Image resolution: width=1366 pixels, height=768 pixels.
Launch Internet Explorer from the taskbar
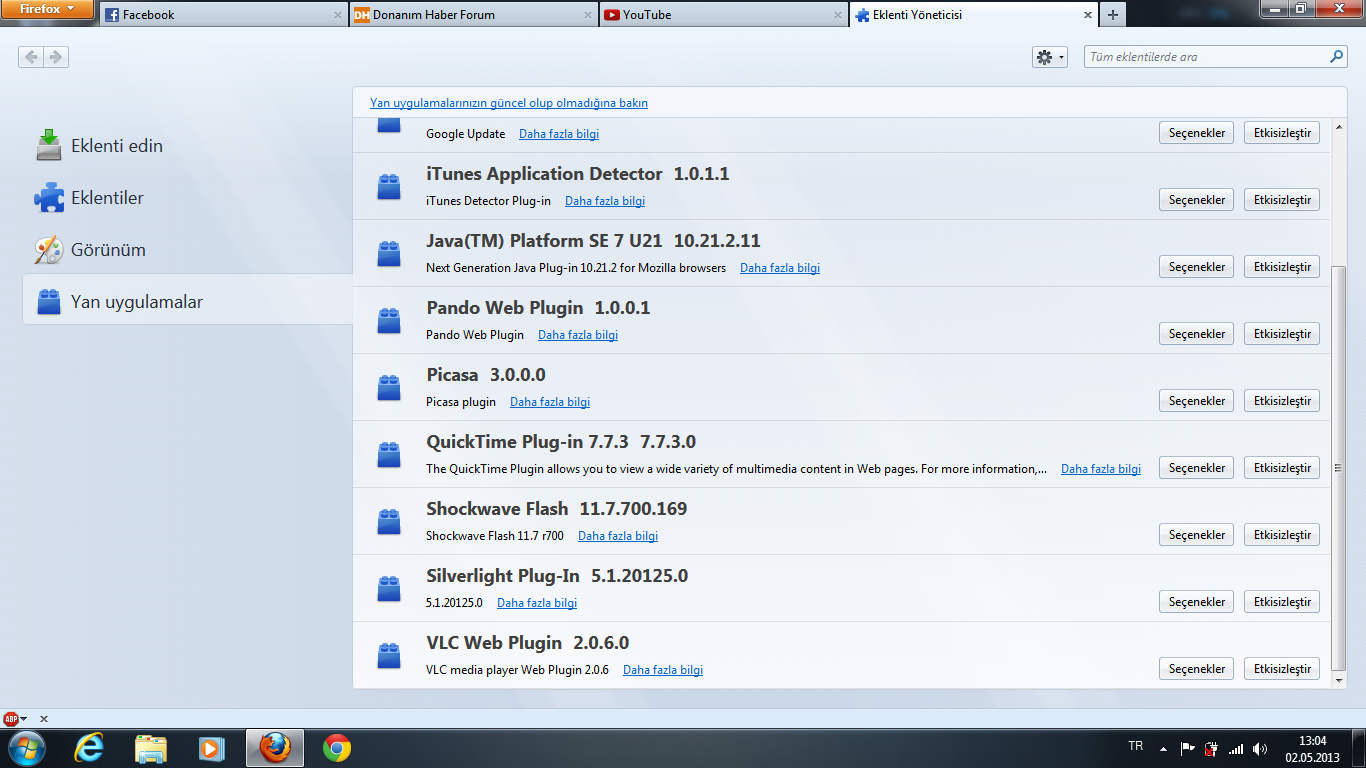pos(90,748)
